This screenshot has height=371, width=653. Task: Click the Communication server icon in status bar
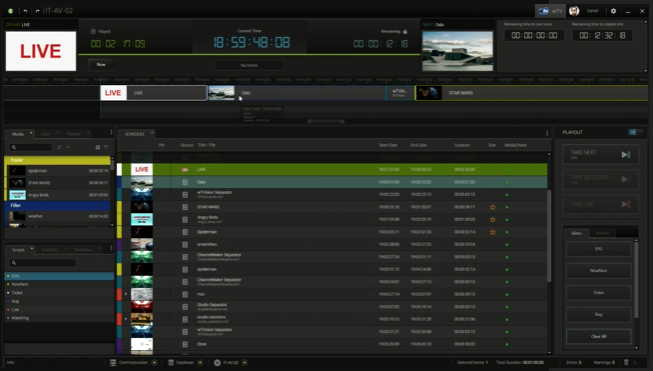(113, 363)
